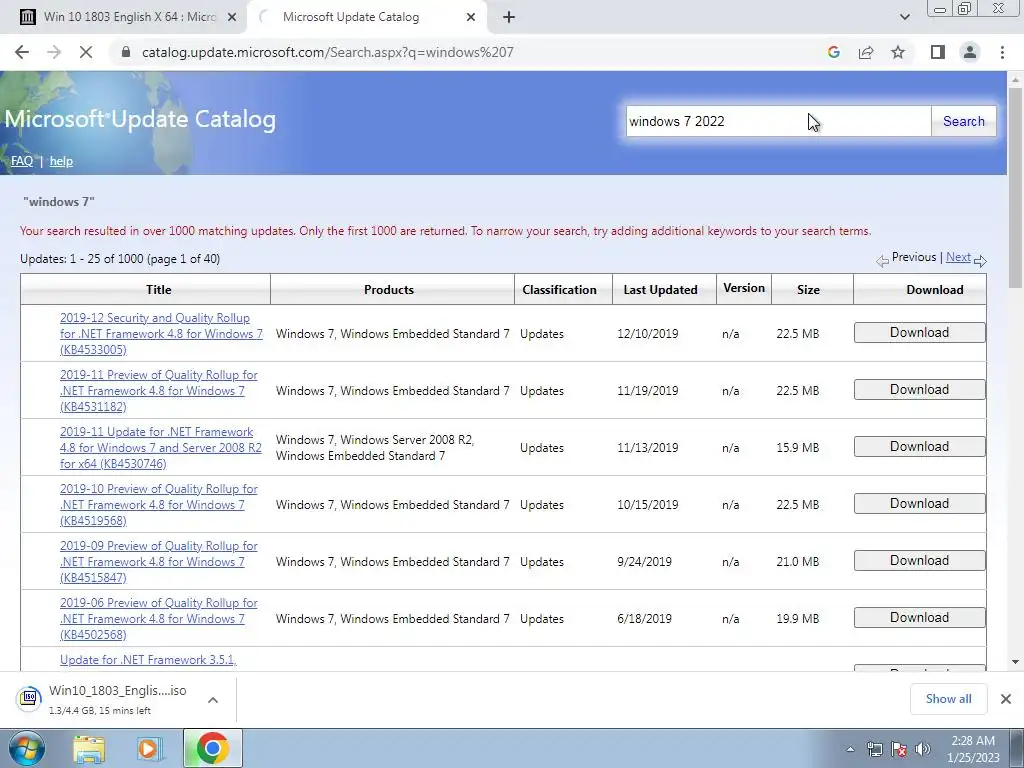Download the 11/19/2019 update
The height and width of the screenshot is (768, 1024).
click(x=920, y=389)
